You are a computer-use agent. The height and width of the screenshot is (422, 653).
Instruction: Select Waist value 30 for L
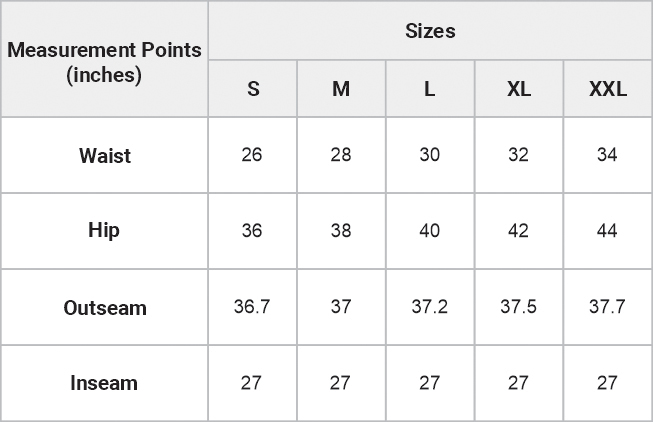coord(429,155)
